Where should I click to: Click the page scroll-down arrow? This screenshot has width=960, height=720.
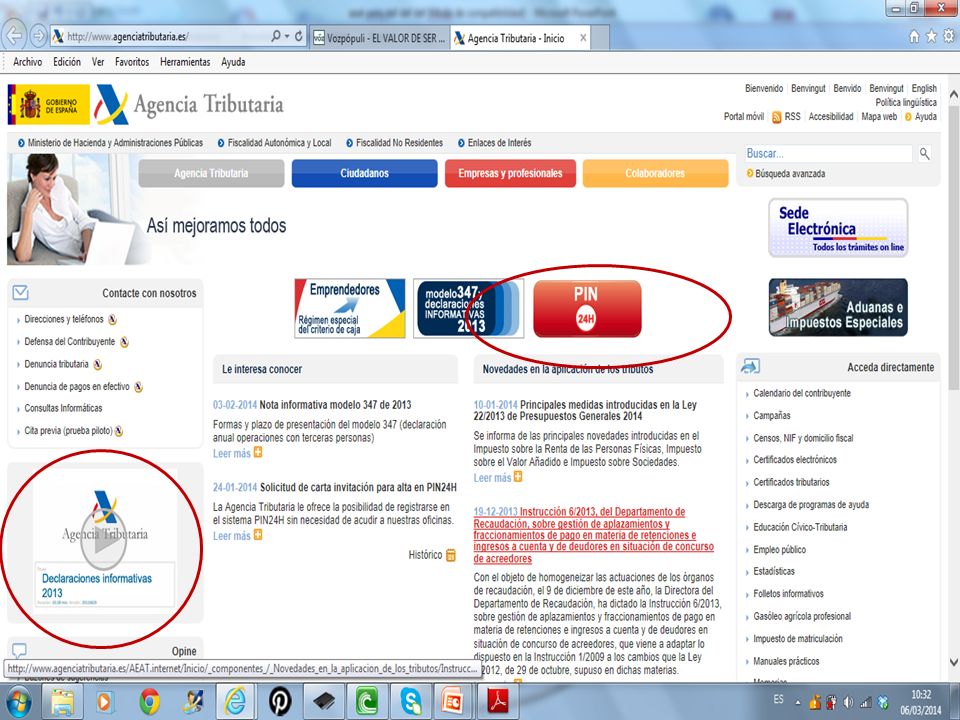953,662
